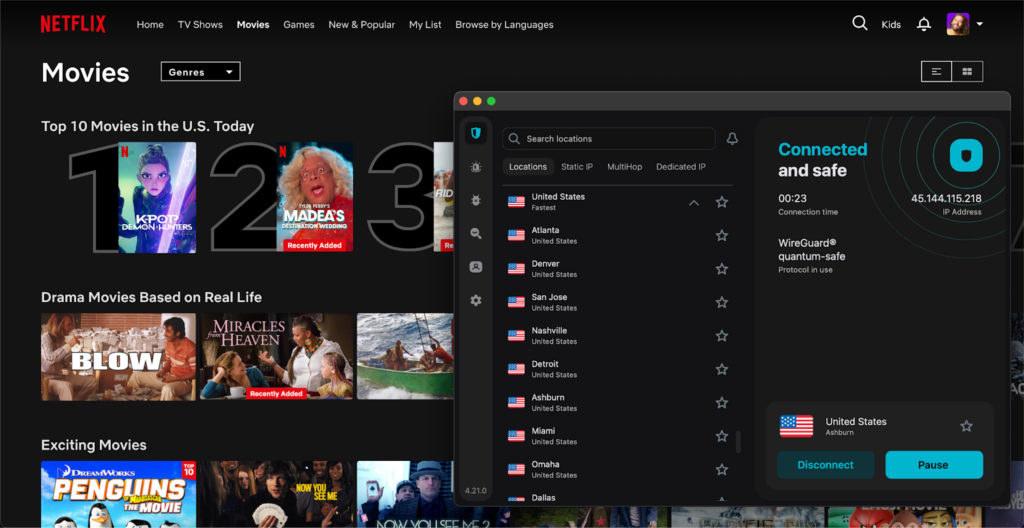The height and width of the screenshot is (528, 1024).
Task: Open Kids profile link
Action: click(x=891, y=25)
